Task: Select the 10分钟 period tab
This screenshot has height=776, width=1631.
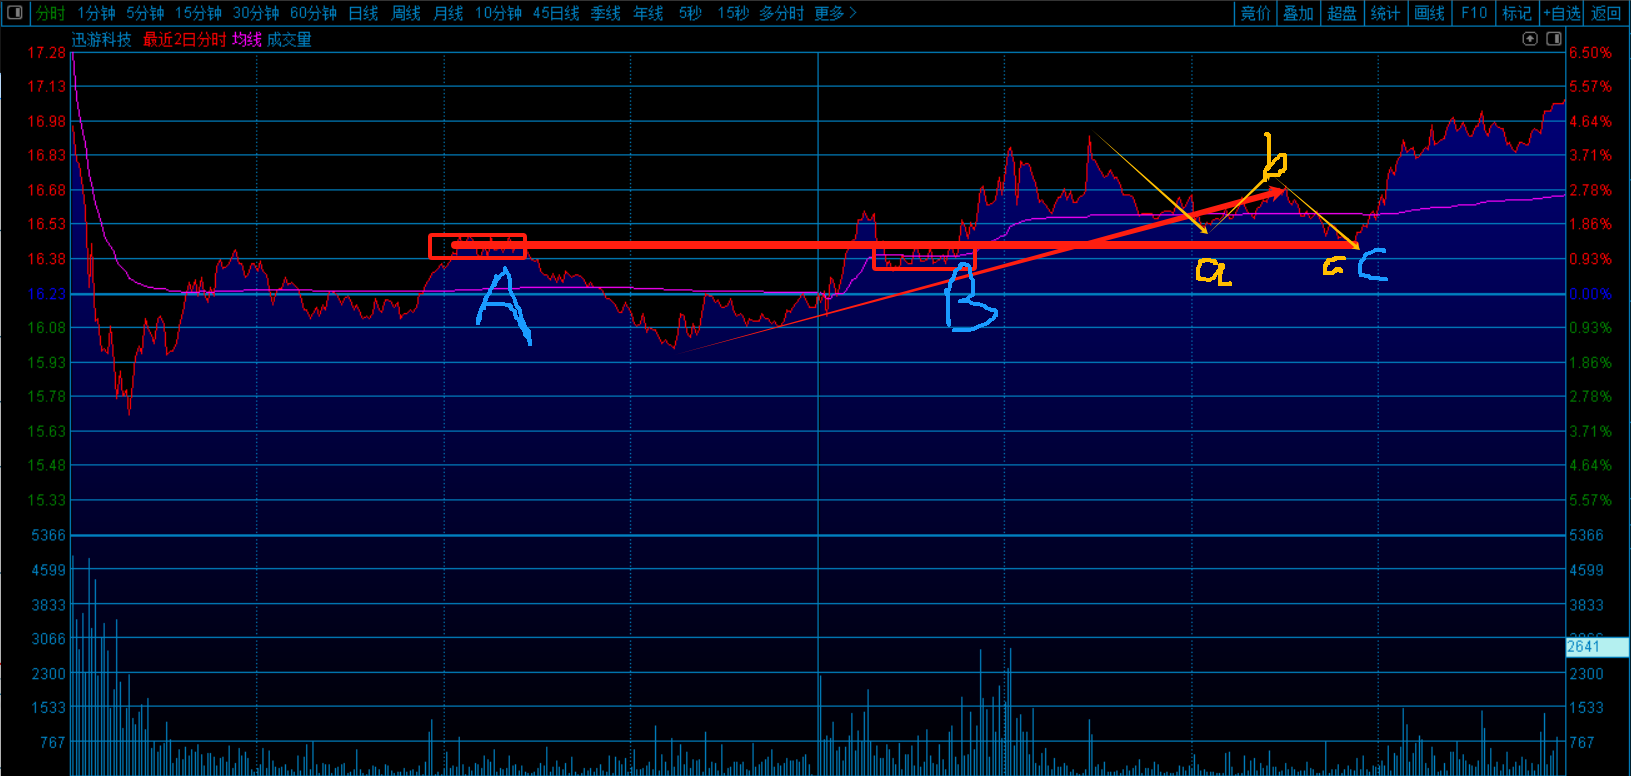Action: point(498,13)
